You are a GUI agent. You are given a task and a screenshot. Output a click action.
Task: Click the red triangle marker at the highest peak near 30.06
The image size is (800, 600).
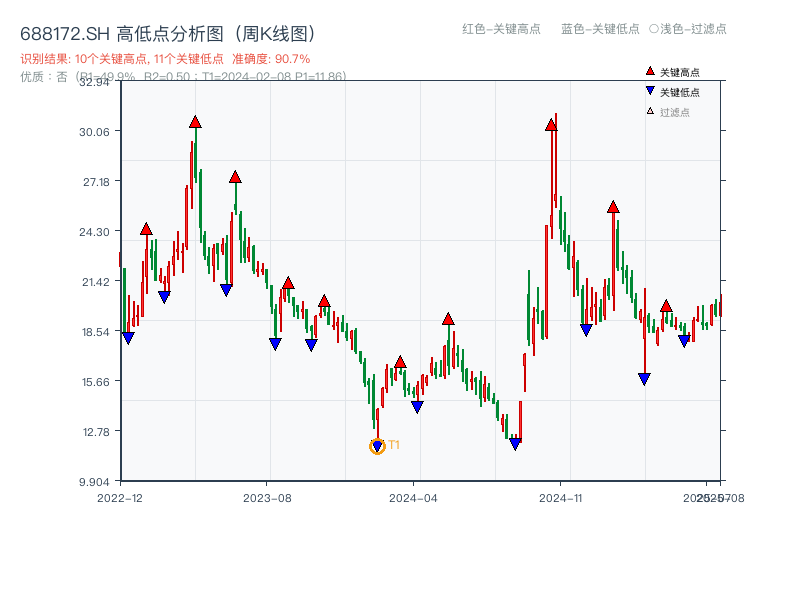pyautogui.click(x=194, y=121)
